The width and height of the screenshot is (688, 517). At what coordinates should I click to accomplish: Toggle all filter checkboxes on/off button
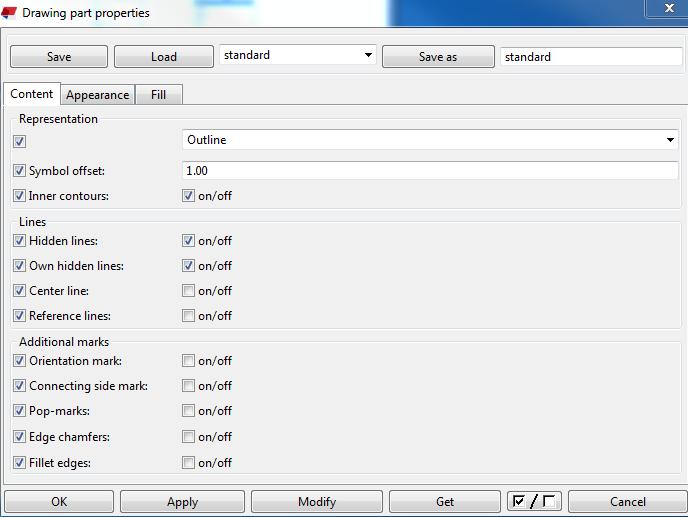click(x=534, y=501)
